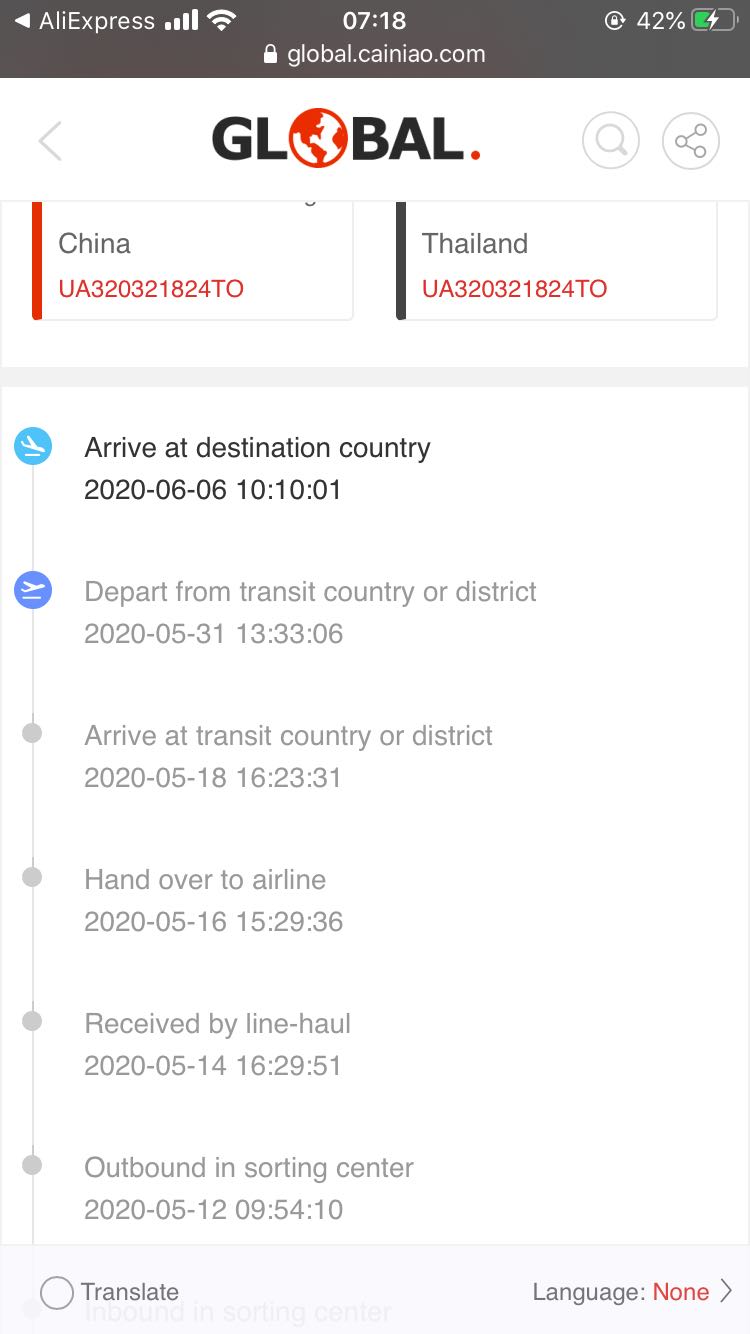The width and height of the screenshot is (750, 1334).
Task: Tap the share icon button
Action: [x=691, y=141]
